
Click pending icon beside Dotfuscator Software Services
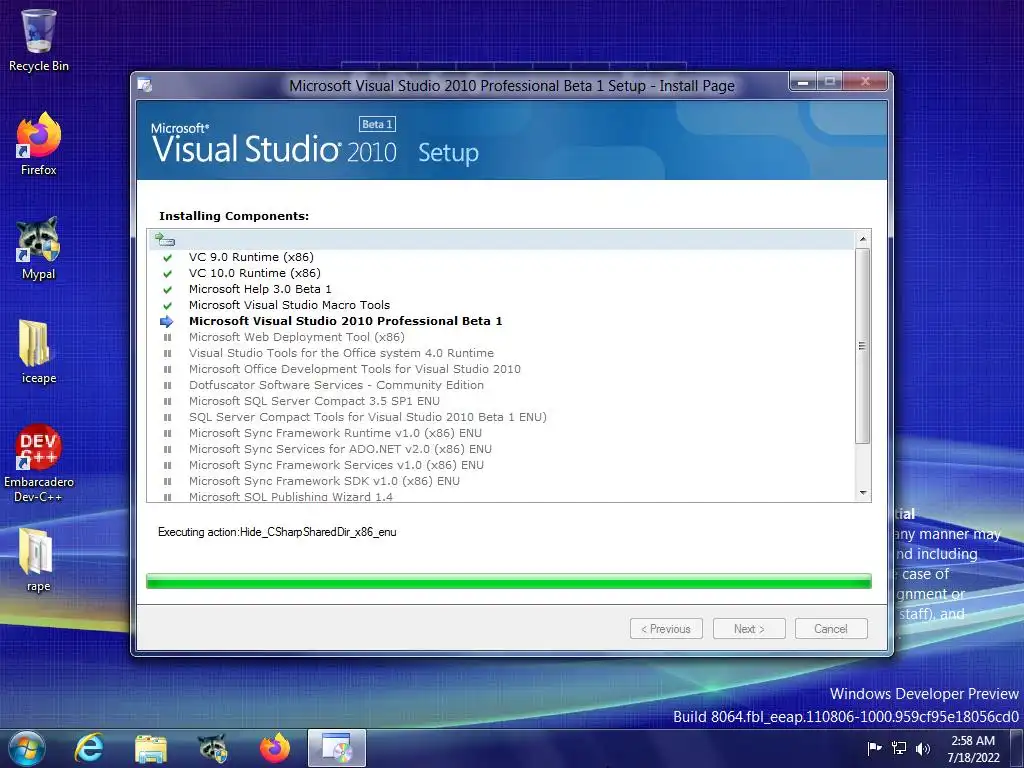(167, 385)
